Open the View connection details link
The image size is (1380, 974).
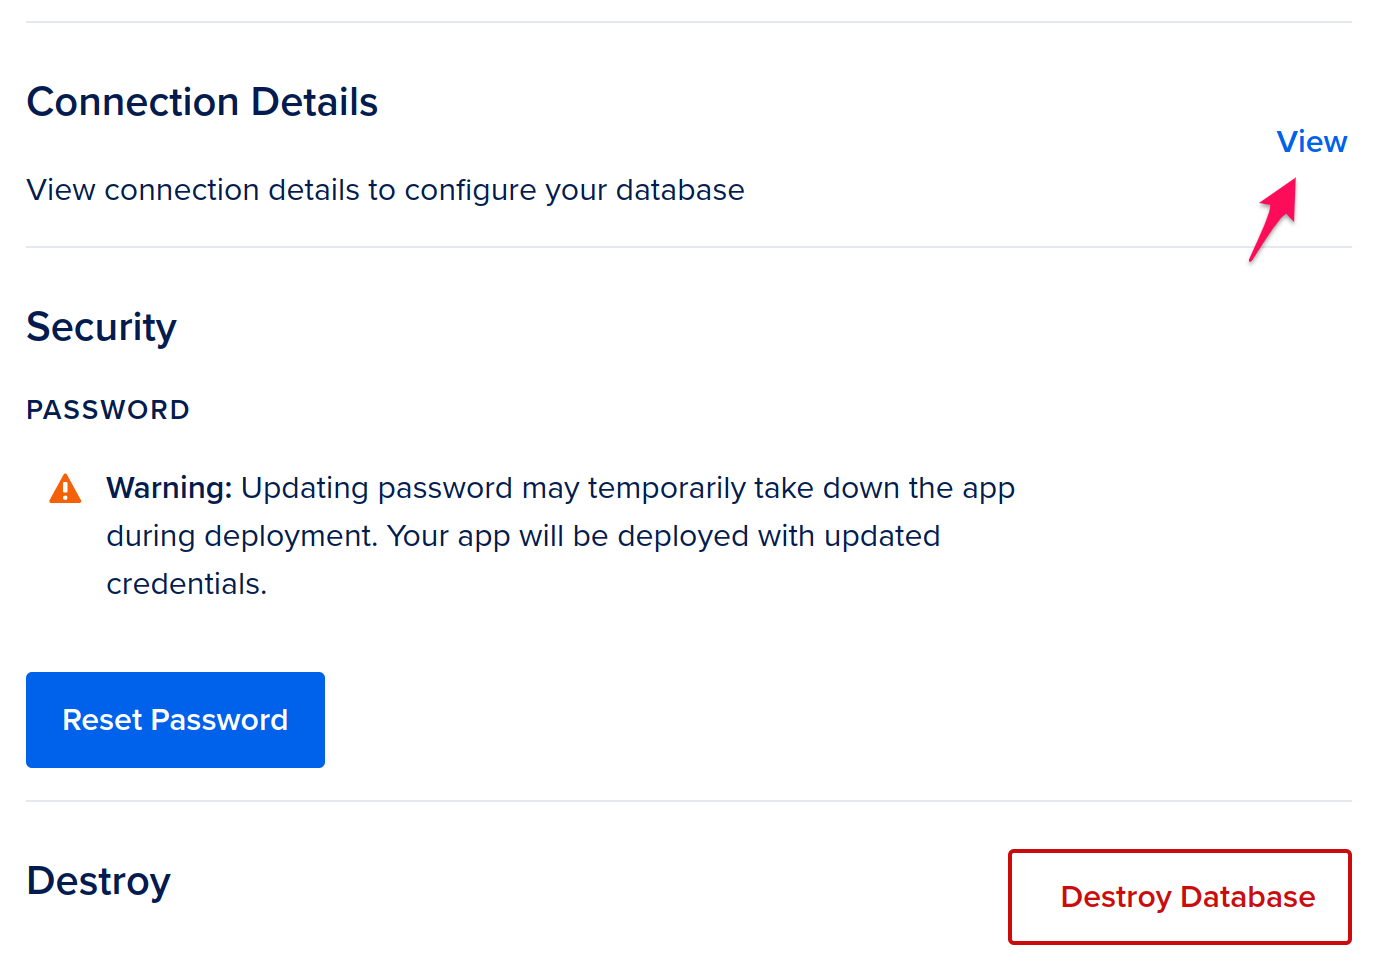point(1311,142)
